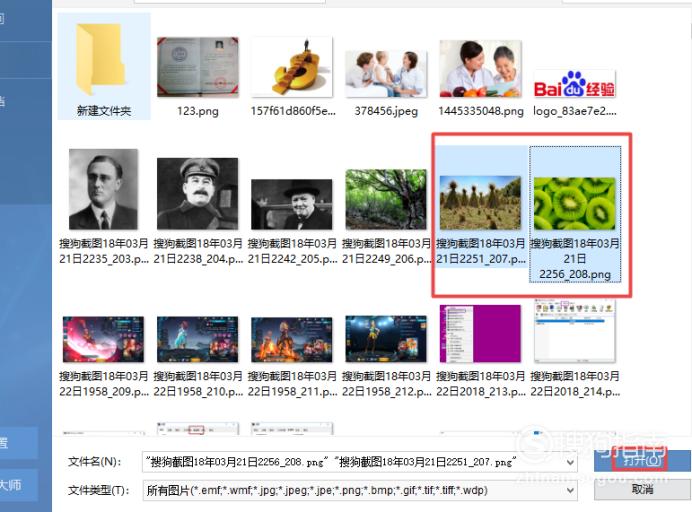
Task: Click the 1445335048.png file name label
Action: click(x=481, y=111)
